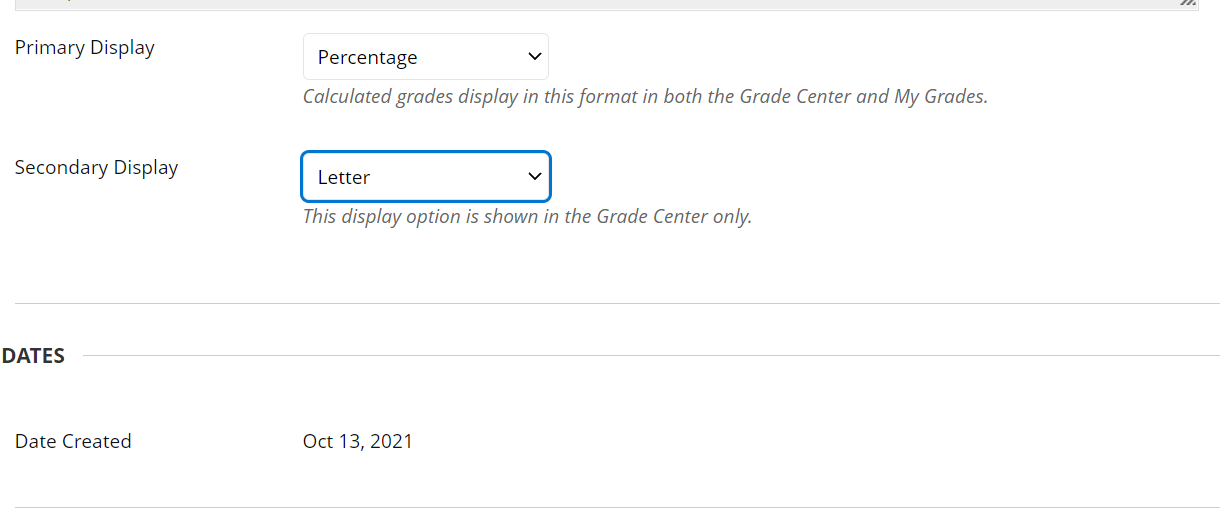Click the divider line below Date Created
Screen dimensions: 1220x515
click(x=617, y=507)
